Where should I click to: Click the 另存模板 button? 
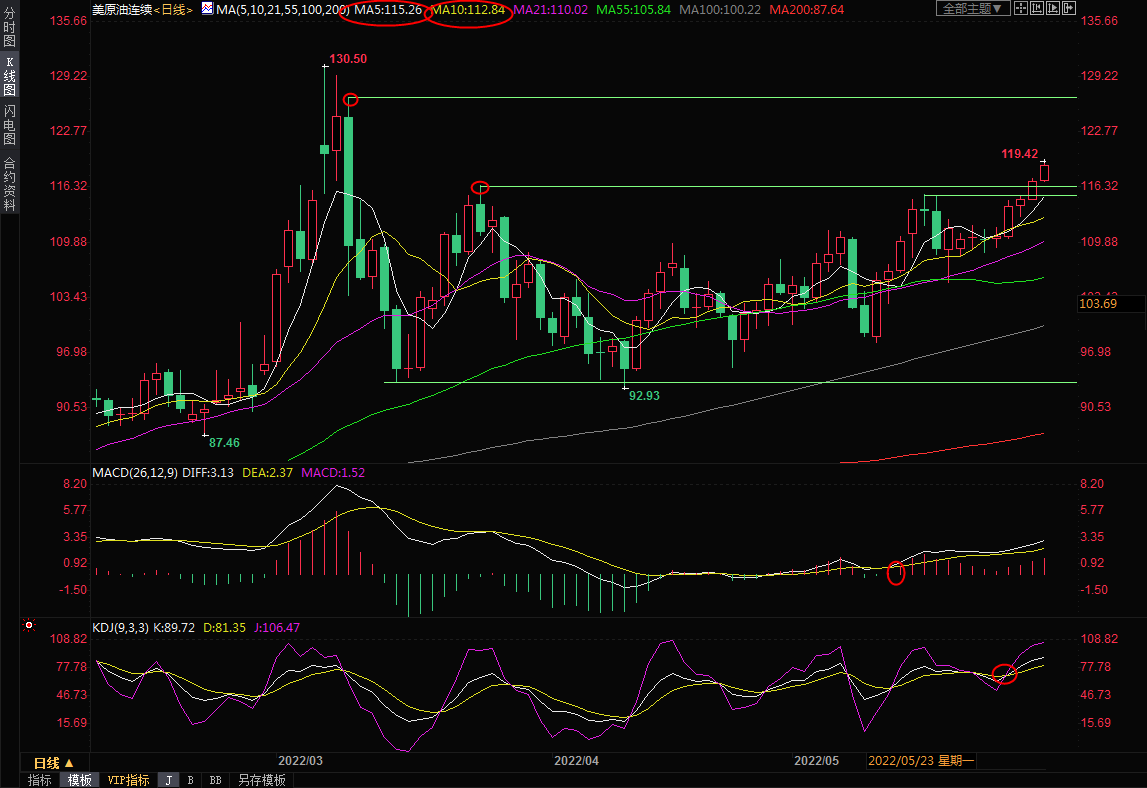(x=262, y=780)
